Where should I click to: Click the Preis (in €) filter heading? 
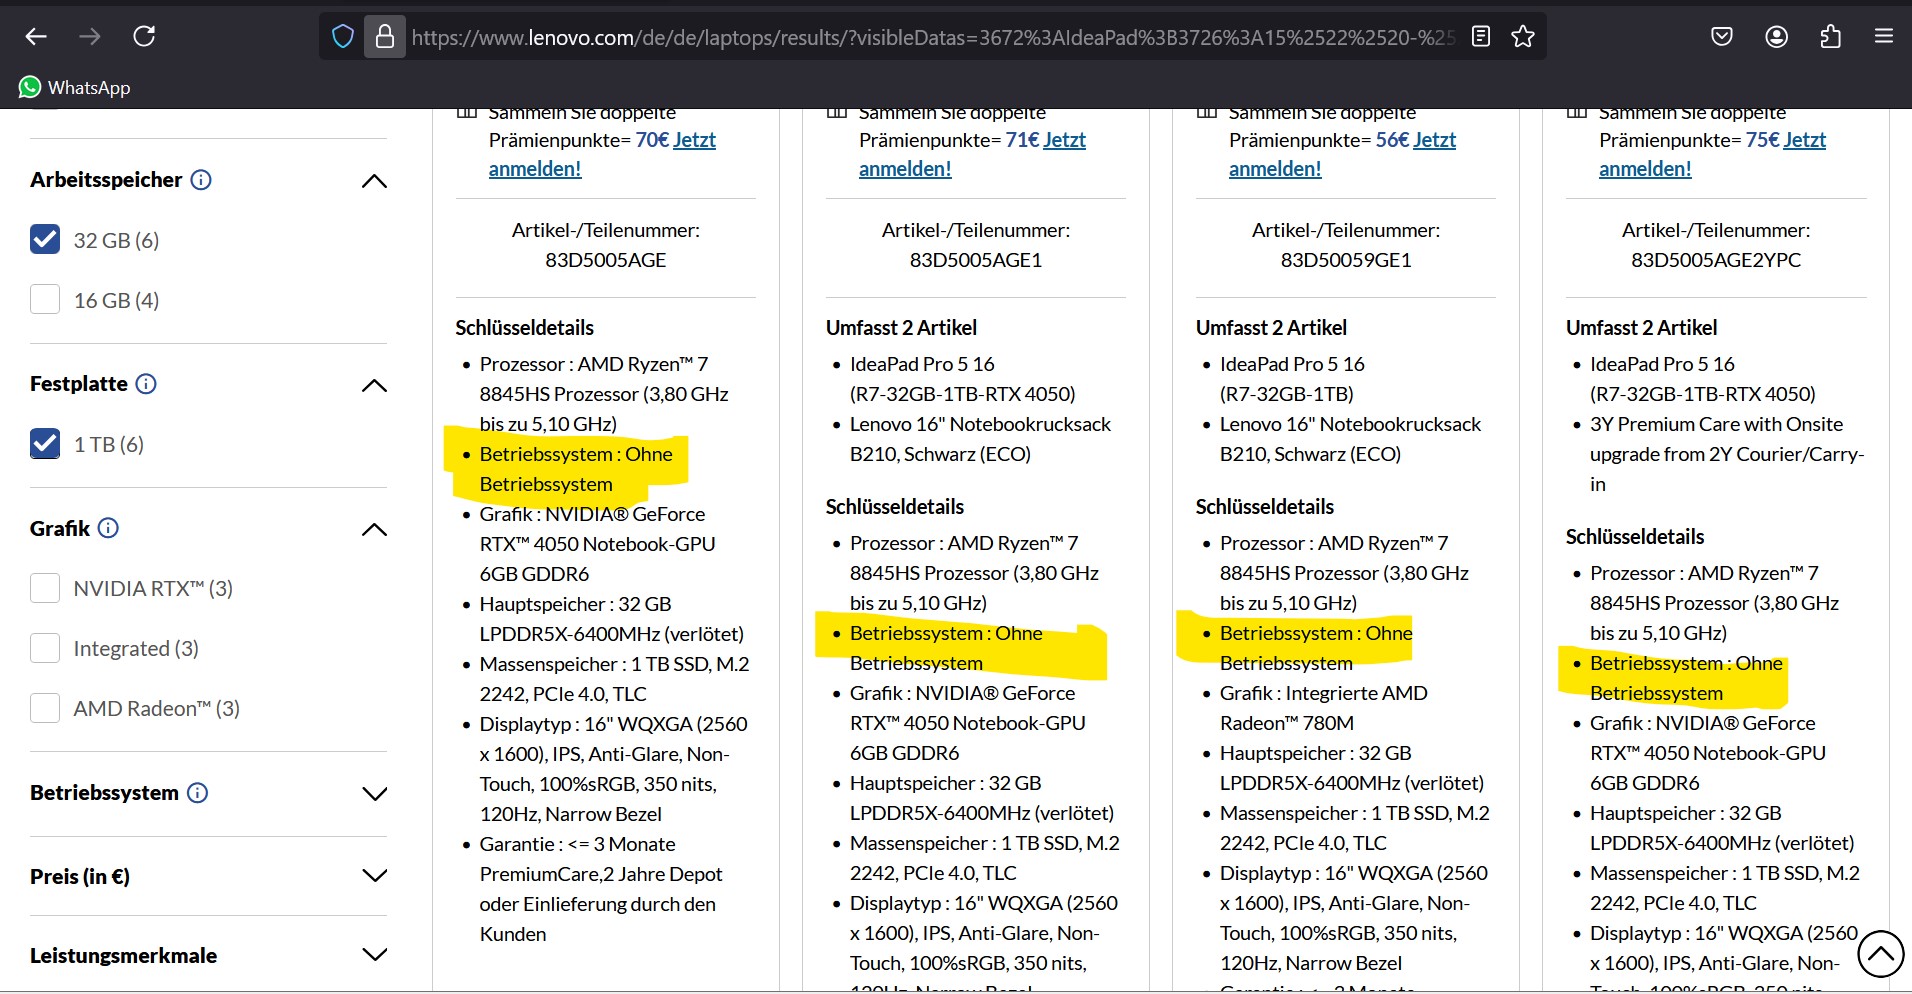point(80,877)
